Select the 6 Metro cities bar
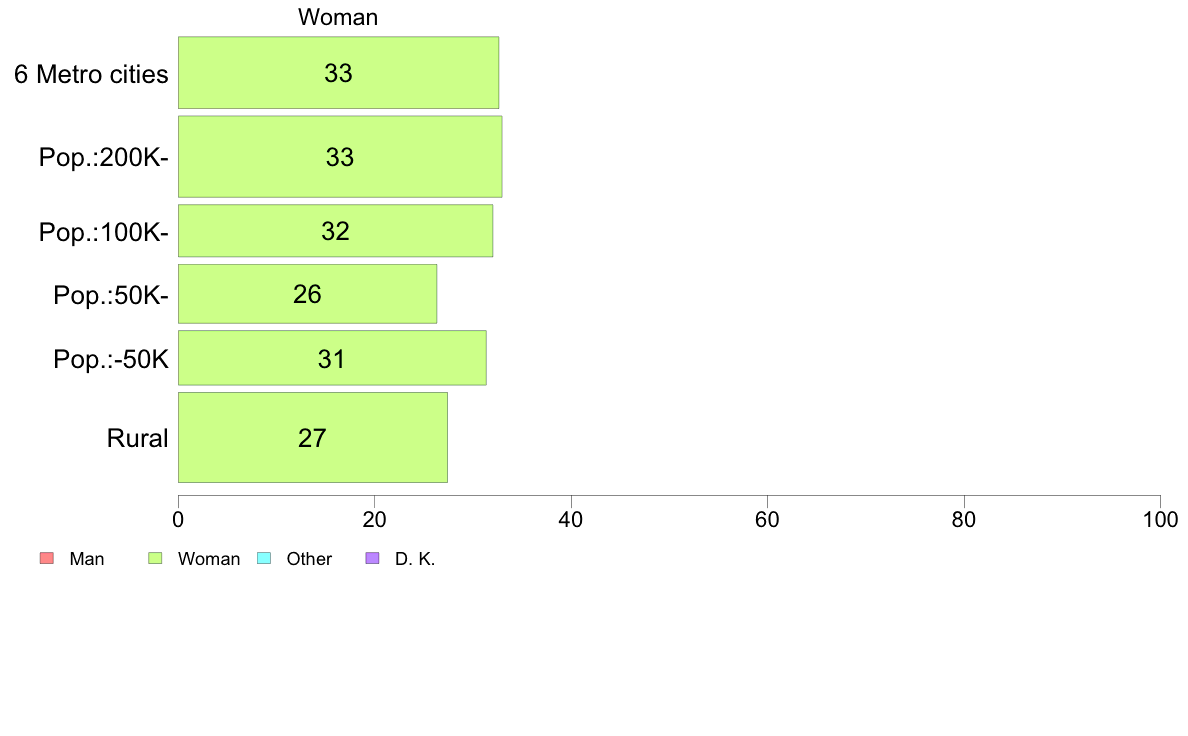 (x=338, y=73)
